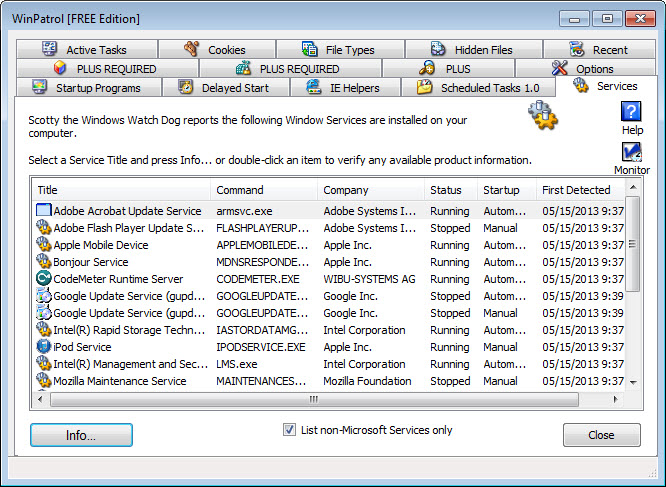Click the horizontal scrollbar thumb
This screenshot has width=666, height=487.
point(314,399)
